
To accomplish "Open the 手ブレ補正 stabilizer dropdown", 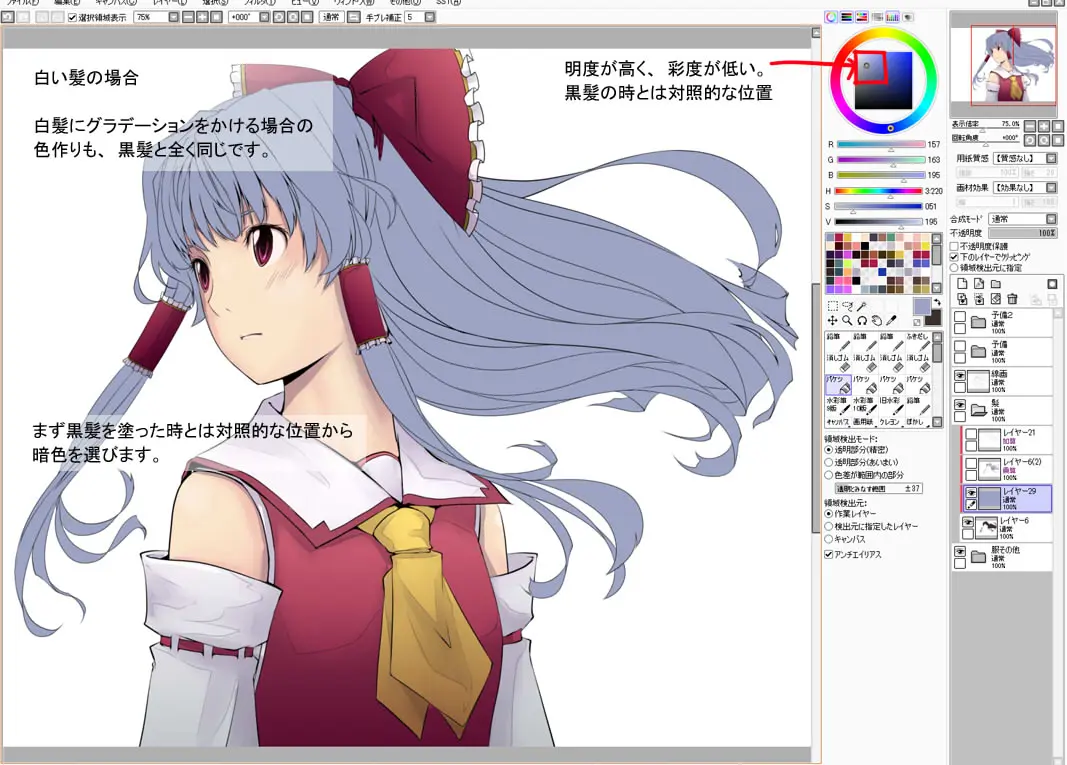I will pos(430,17).
